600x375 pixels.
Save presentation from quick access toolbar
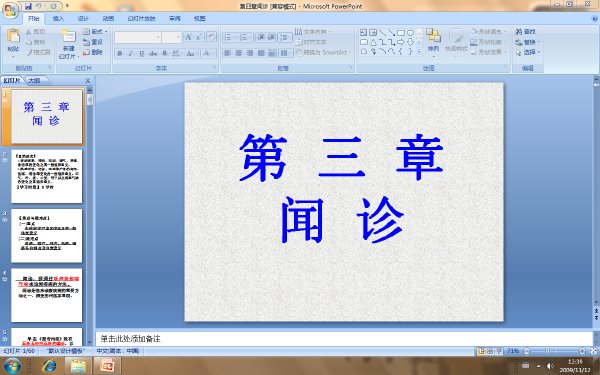point(29,6)
